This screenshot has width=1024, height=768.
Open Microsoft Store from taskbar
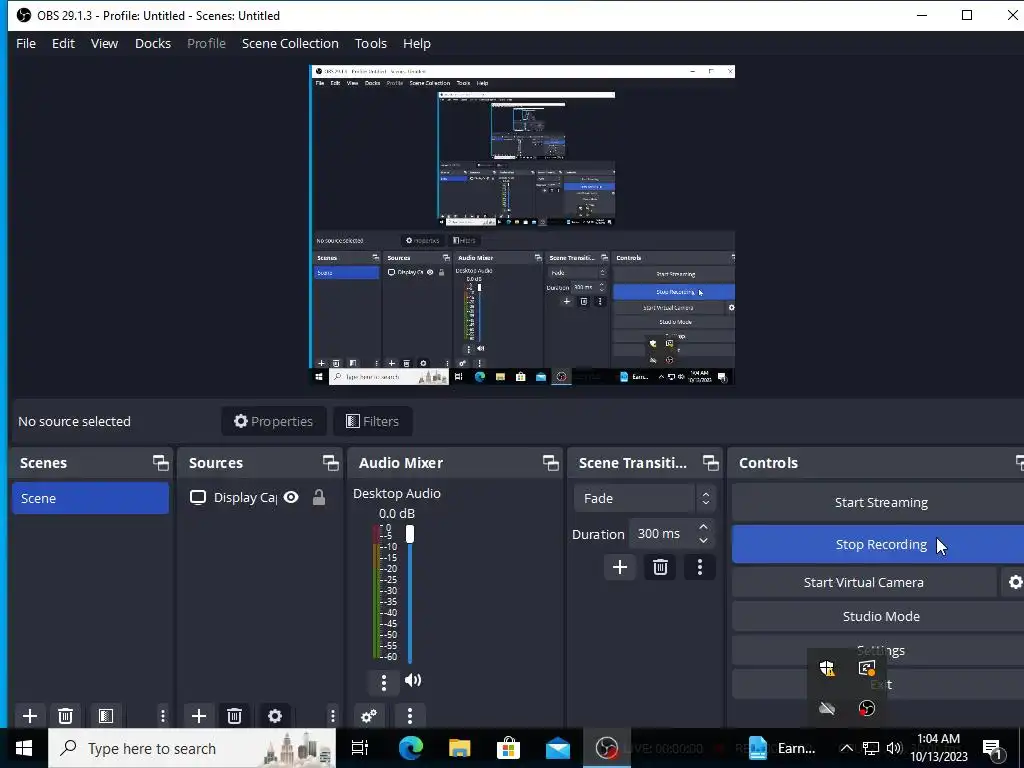(508, 748)
